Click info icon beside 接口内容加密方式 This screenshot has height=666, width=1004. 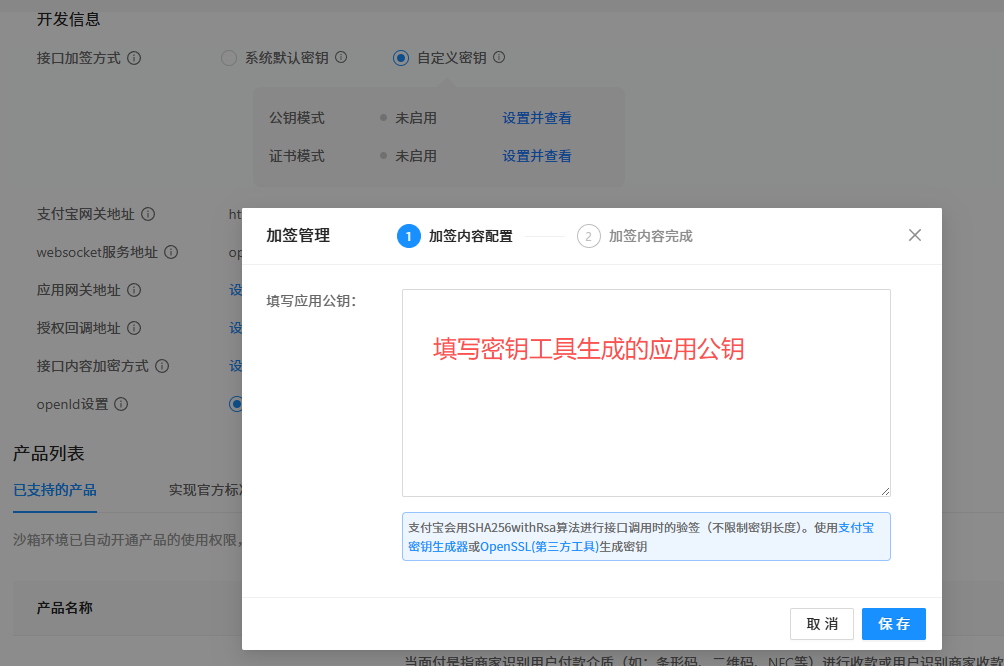click(162, 366)
